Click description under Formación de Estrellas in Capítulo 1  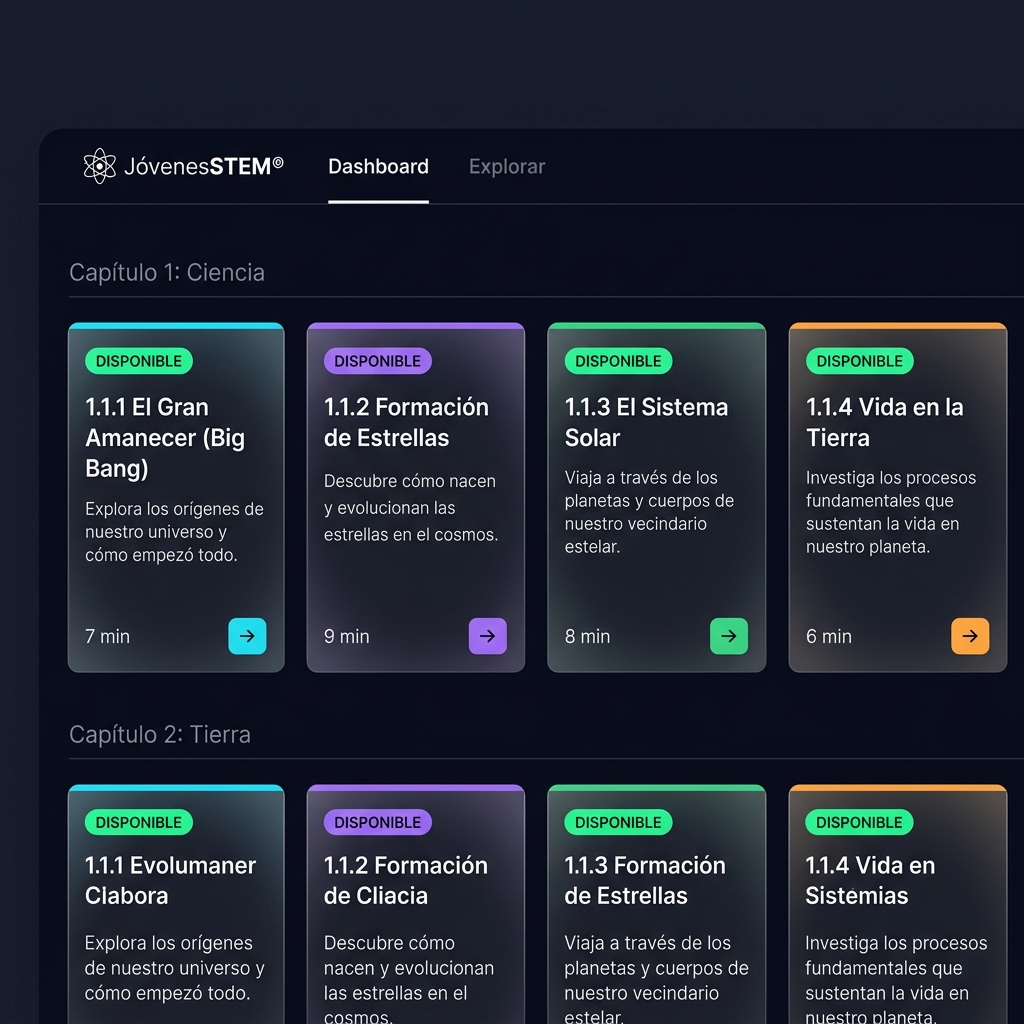point(411,507)
